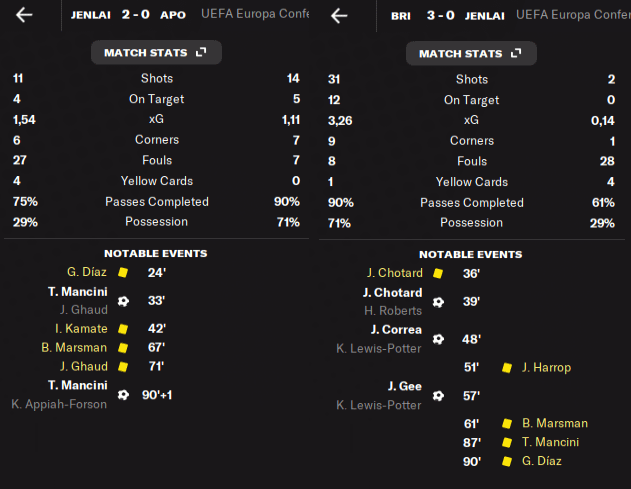
Task: Click the goal icon for J. Gee's 57' goal
Action: 438,396
